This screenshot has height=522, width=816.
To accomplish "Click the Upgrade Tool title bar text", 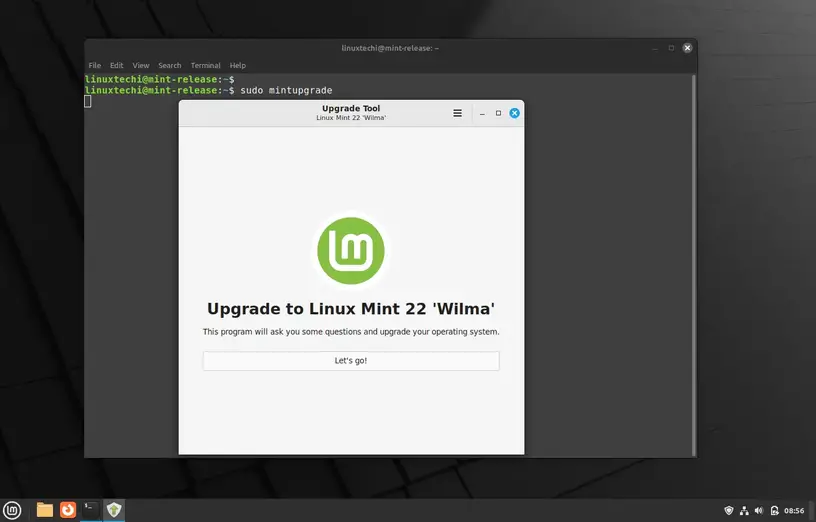I will point(351,108).
